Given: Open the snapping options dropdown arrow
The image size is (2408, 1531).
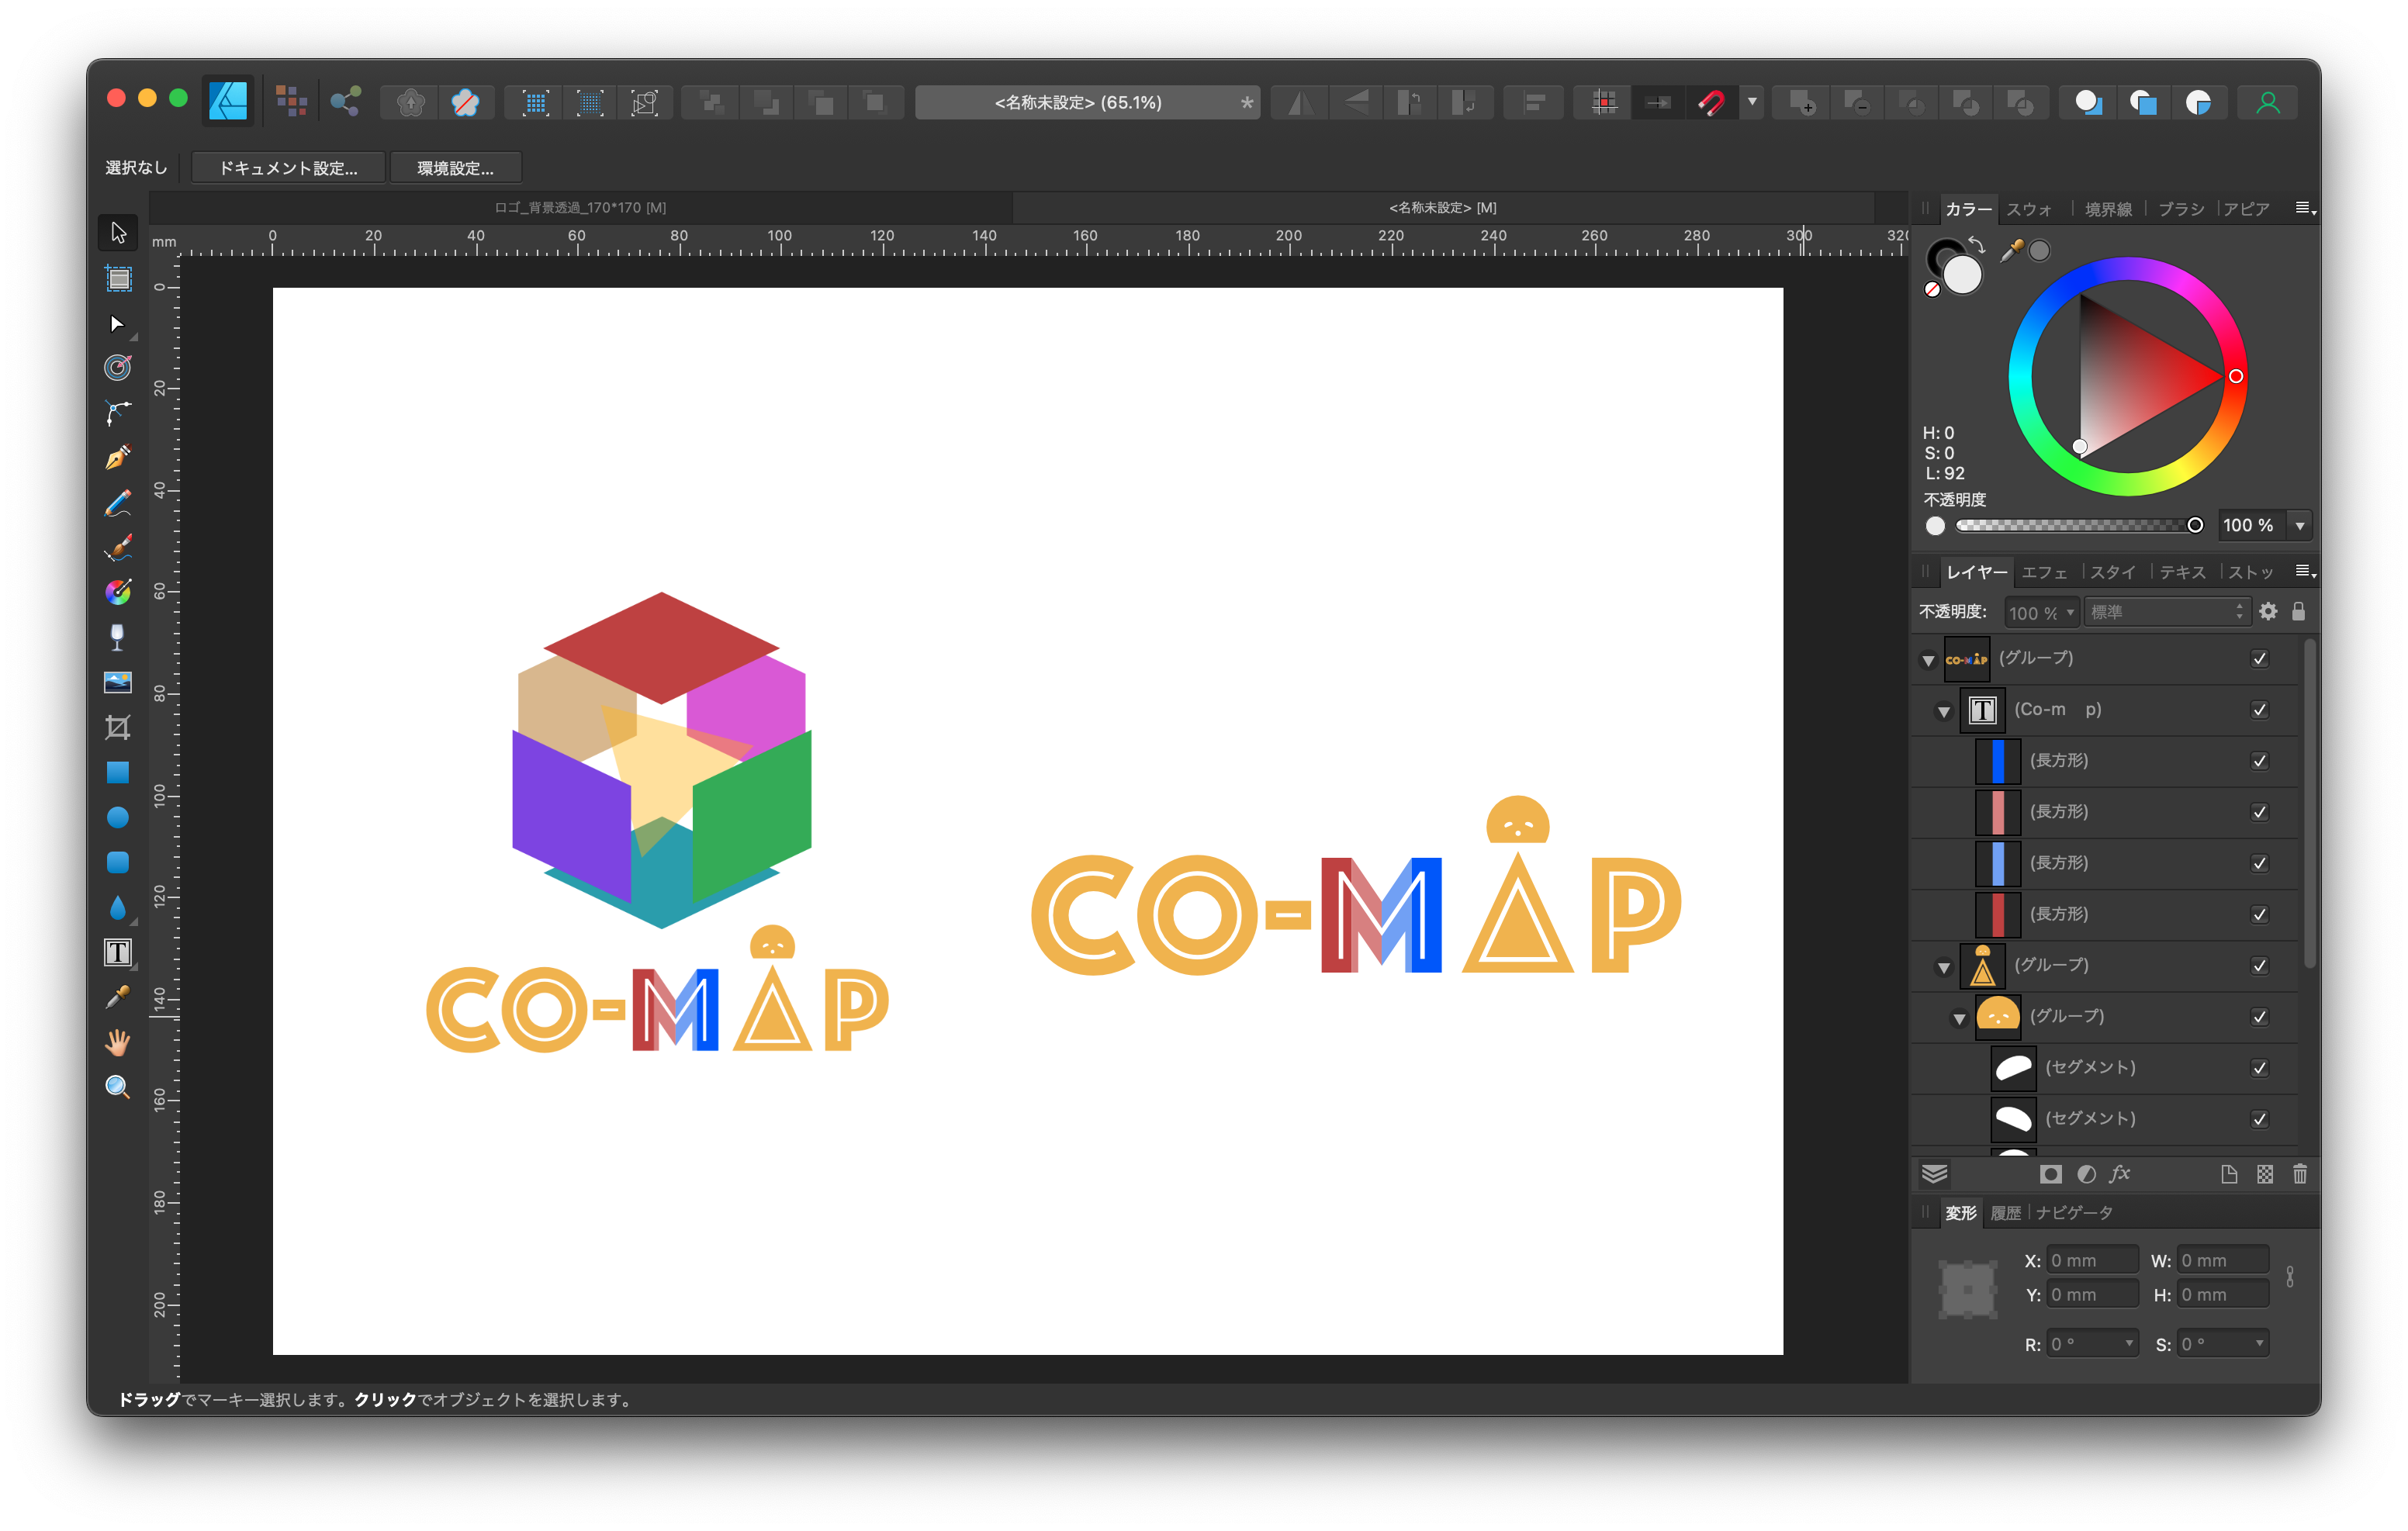Looking at the screenshot, I should click(x=1752, y=102).
